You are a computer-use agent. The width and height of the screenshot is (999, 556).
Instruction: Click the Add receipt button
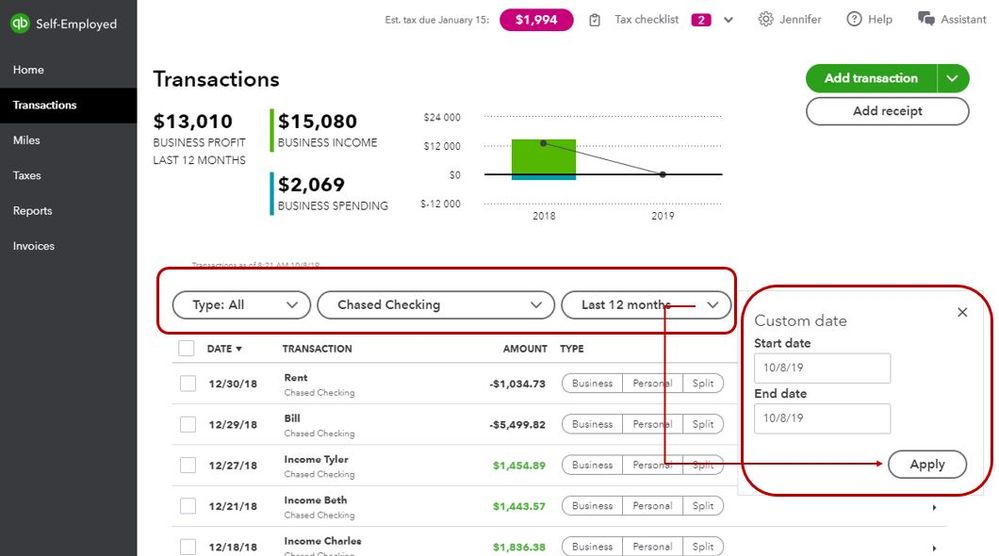pyautogui.click(x=887, y=111)
